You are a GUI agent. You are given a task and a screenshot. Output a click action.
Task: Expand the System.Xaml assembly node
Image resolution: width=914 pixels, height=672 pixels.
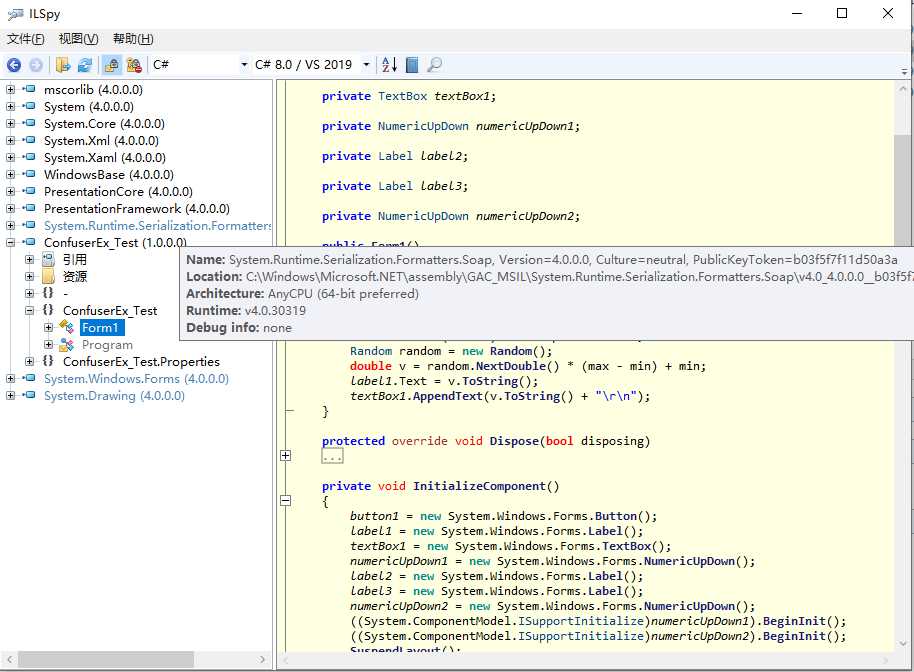coord(10,157)
